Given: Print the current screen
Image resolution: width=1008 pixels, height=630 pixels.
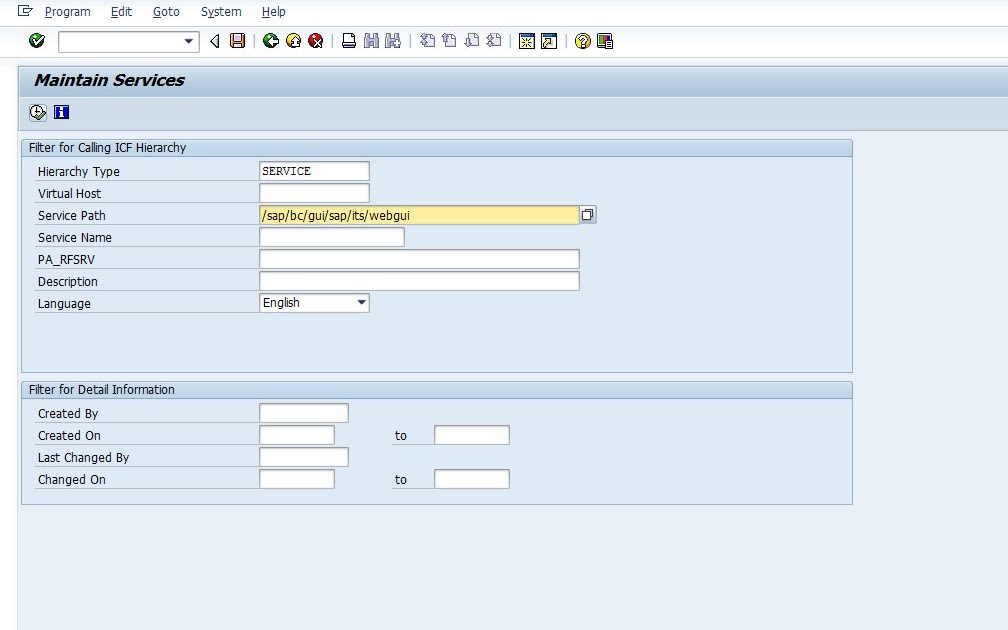Looking at the screenshot, I should [x=347, y=41].
